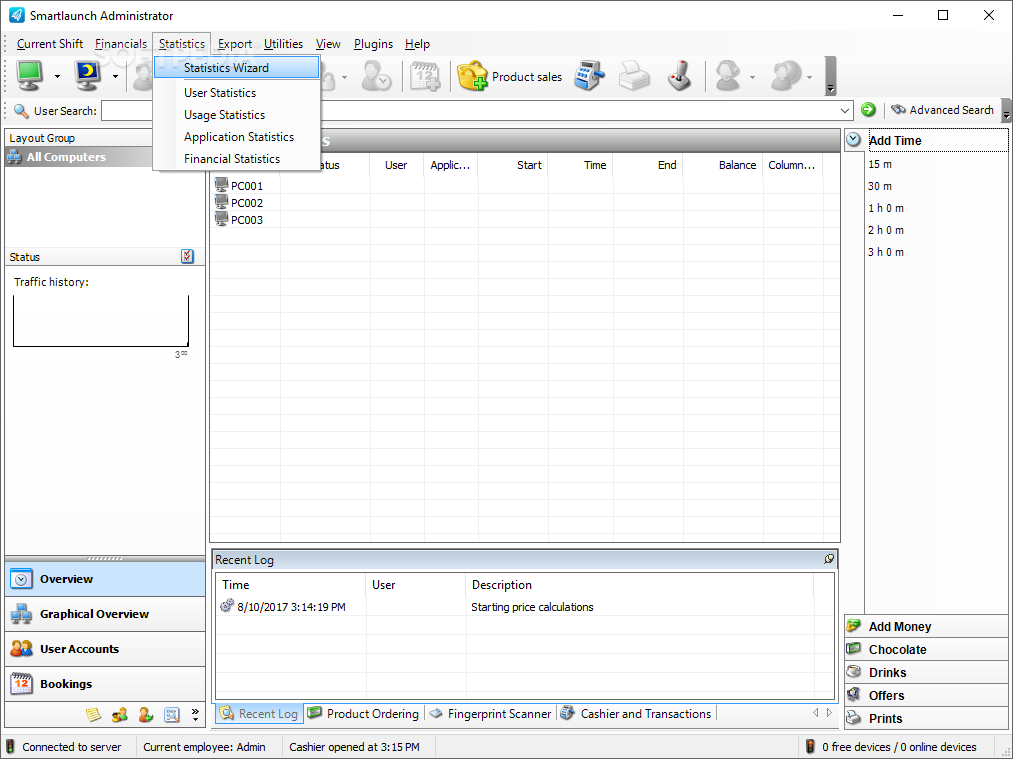This screenshot has height=759, width=1013.
Task: Expand the moon computer dropdown arrow
Action: point(115,77)
